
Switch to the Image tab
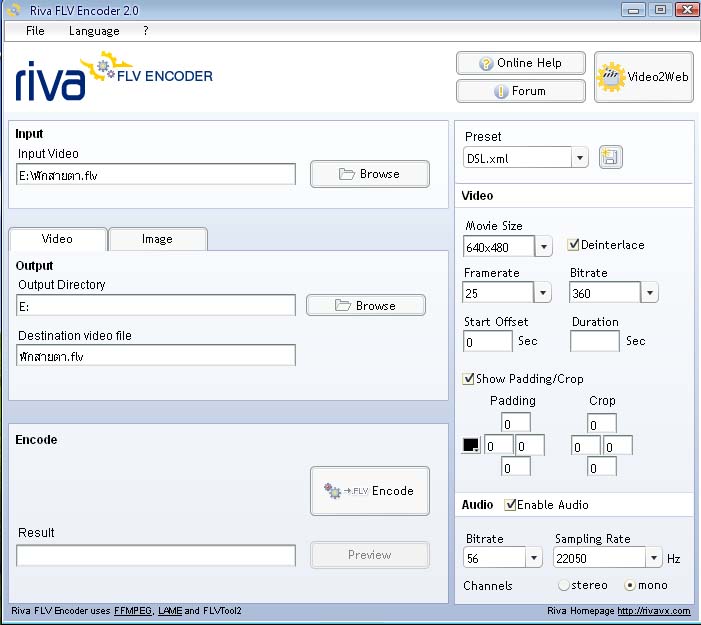click(x=157, y=239)
